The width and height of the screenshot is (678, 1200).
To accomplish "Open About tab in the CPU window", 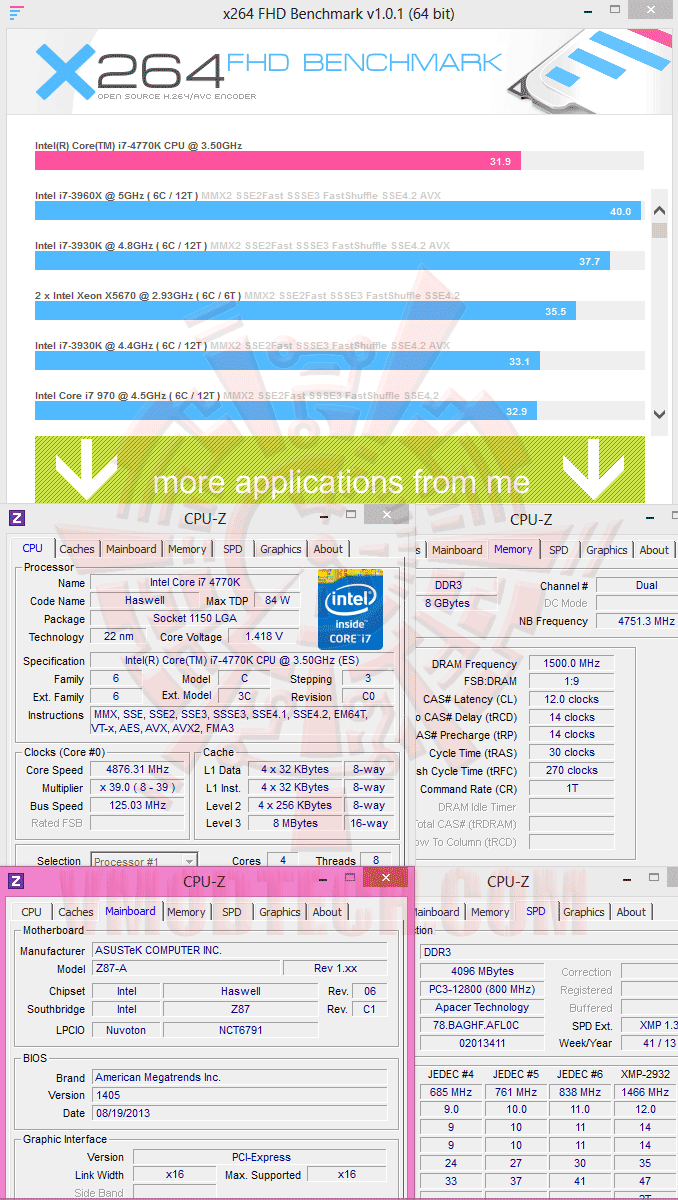I will (x=328, y=549).
